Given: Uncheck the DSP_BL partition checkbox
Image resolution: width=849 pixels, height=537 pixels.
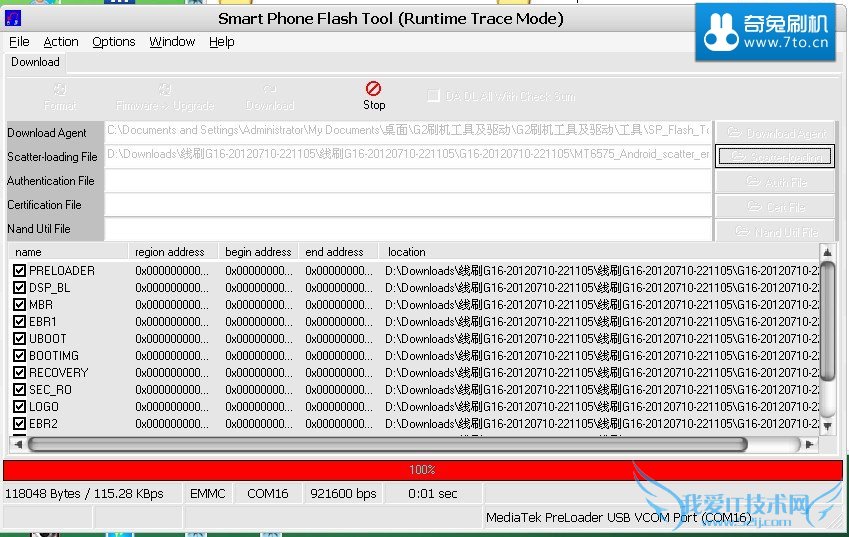Looking at the screenshot, I should (x=19, y=287).
